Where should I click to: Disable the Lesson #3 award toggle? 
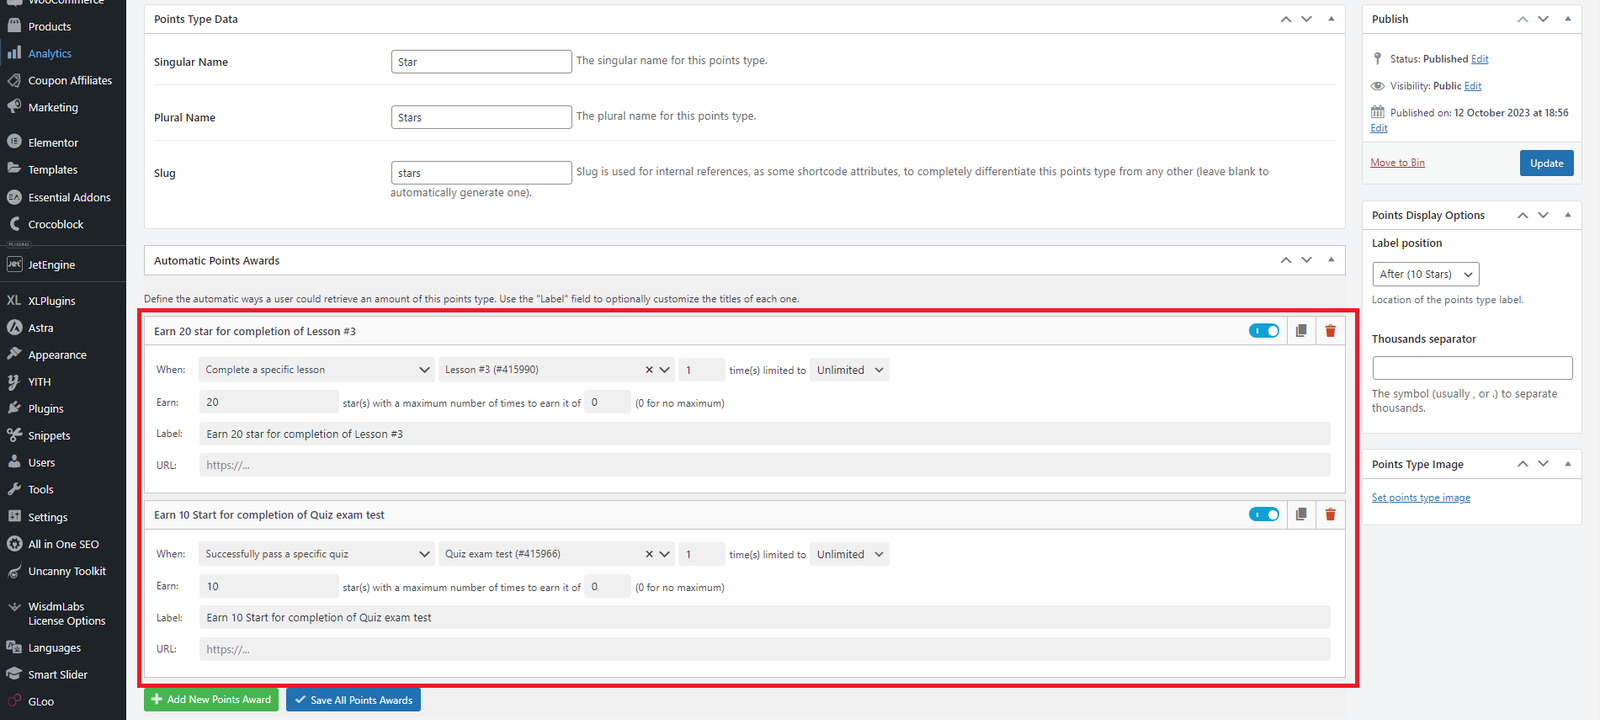[1264, 331]
